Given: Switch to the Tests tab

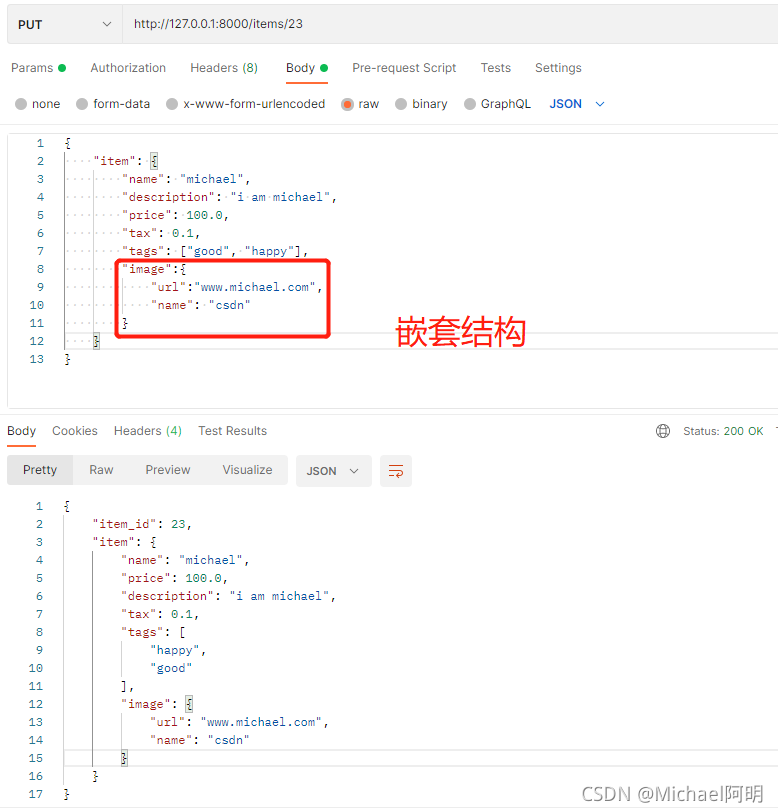Looking at the screenshot, I should coord(496,68).
